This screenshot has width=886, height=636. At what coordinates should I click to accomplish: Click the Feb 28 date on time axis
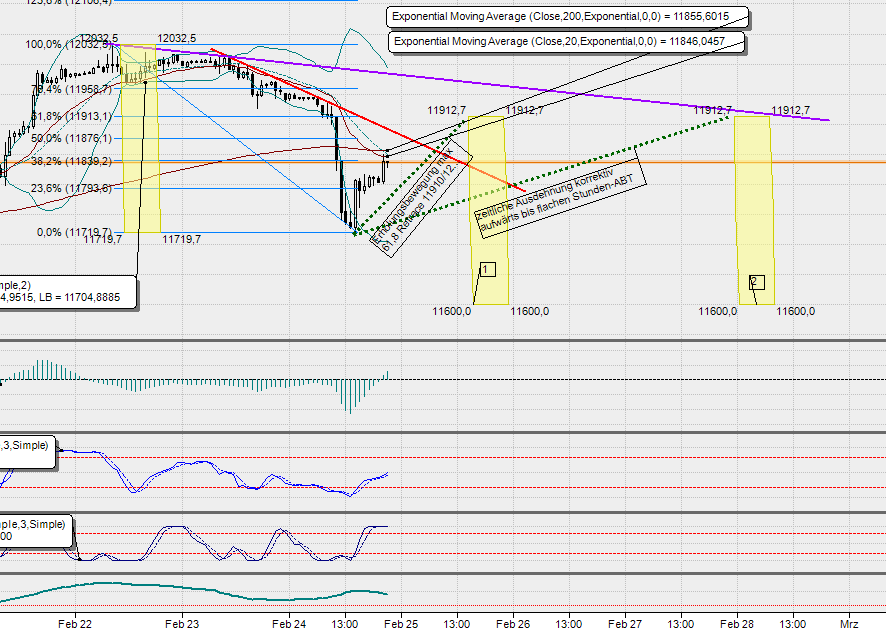[x=737, y=624]
